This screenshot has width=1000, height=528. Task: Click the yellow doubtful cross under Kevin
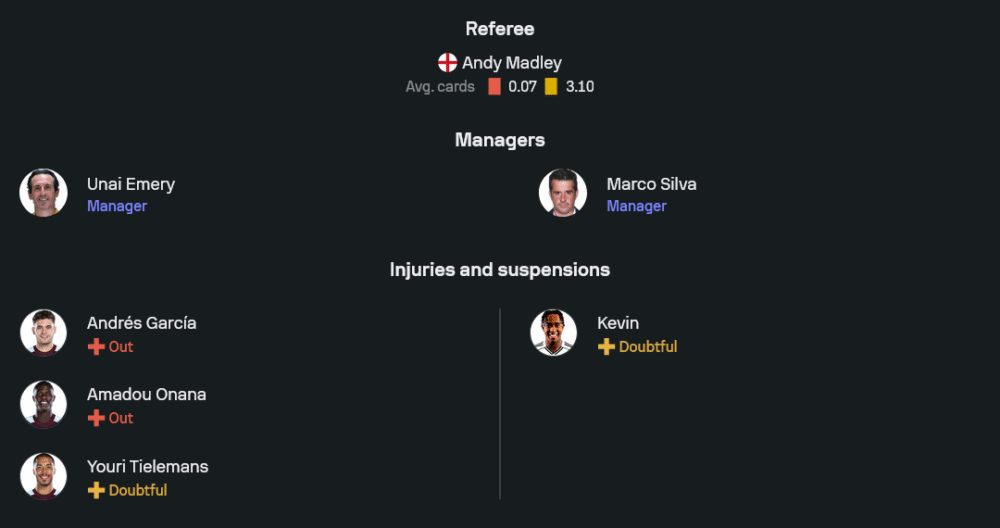[606, 347]
